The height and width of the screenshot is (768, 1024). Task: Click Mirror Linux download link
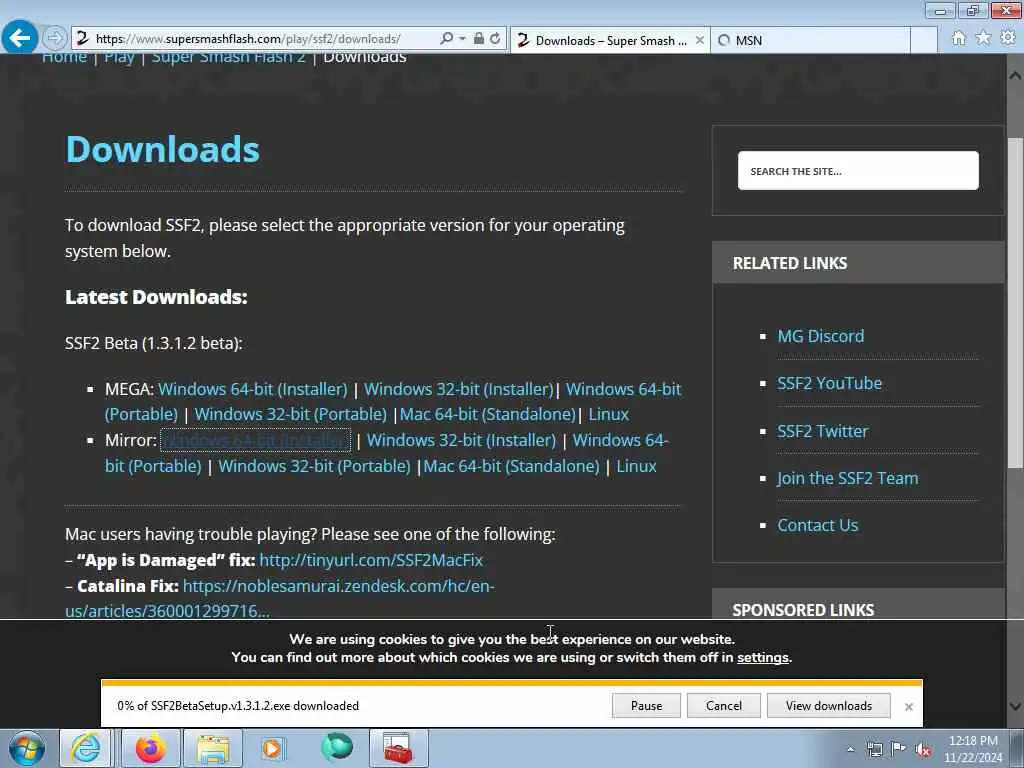point(636,466)
